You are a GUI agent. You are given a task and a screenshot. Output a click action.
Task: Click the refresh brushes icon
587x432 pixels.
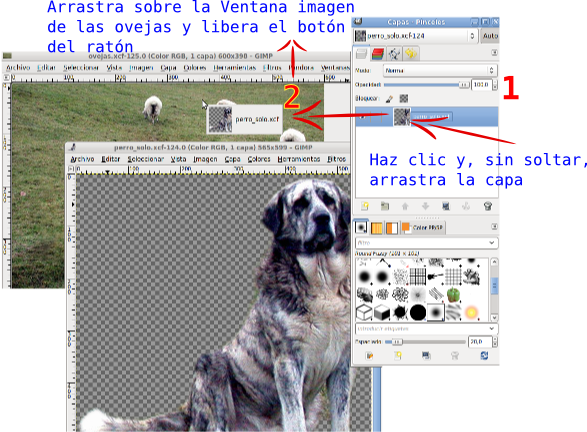pos(484,355)
